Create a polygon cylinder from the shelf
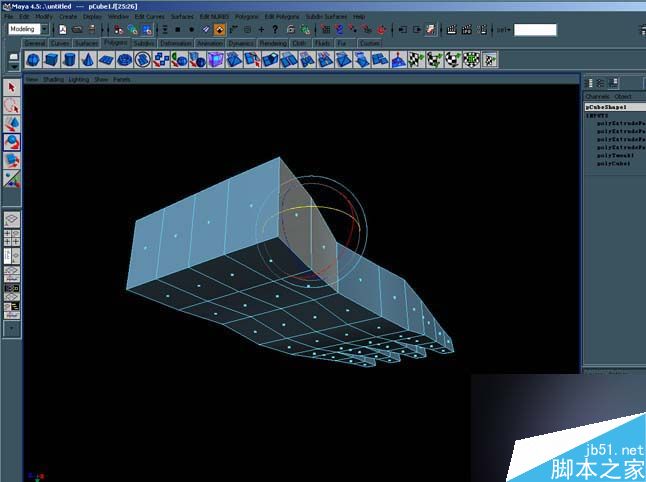This screenshot has height=482, width=646. coord(69,60)
